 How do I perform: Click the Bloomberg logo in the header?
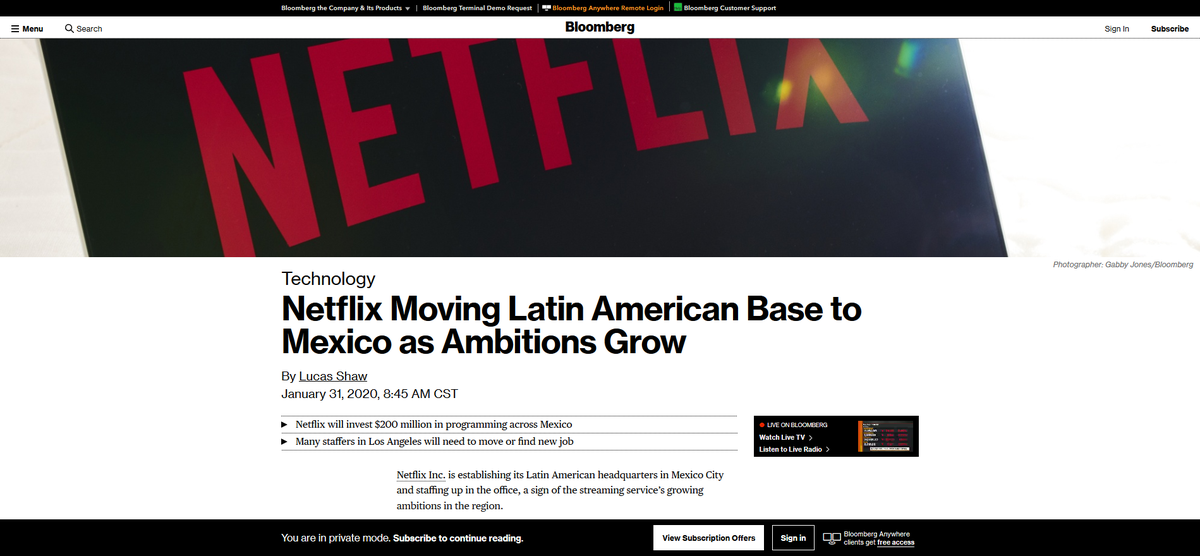(x=600, y=27)
